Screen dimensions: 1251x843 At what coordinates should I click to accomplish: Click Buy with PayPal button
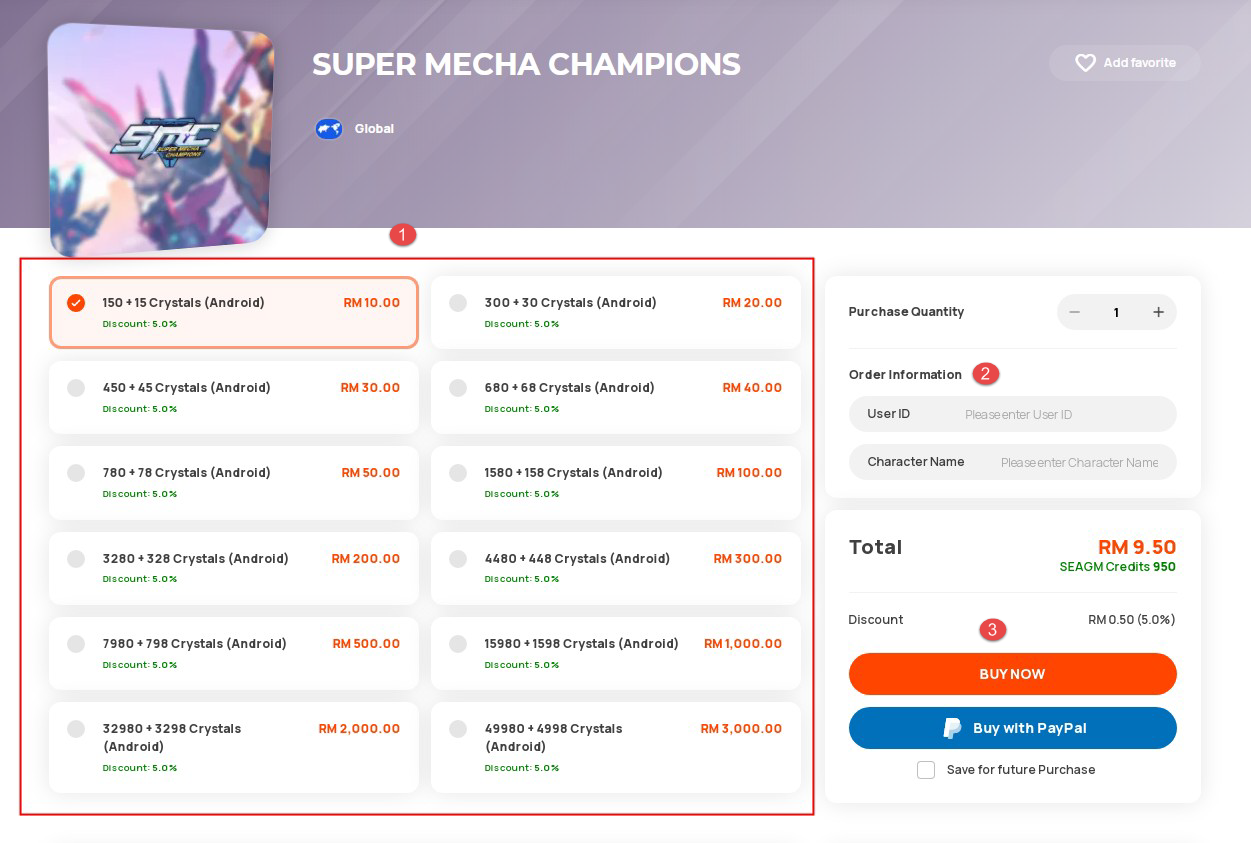[x=1012, y=728]
